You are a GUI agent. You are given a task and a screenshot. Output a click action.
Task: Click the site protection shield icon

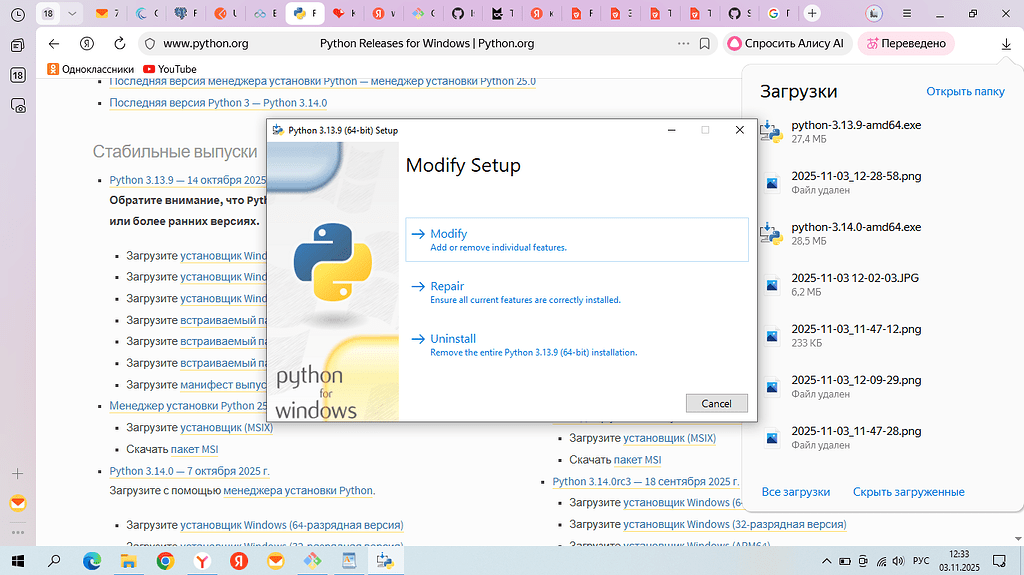coord(150,44)
